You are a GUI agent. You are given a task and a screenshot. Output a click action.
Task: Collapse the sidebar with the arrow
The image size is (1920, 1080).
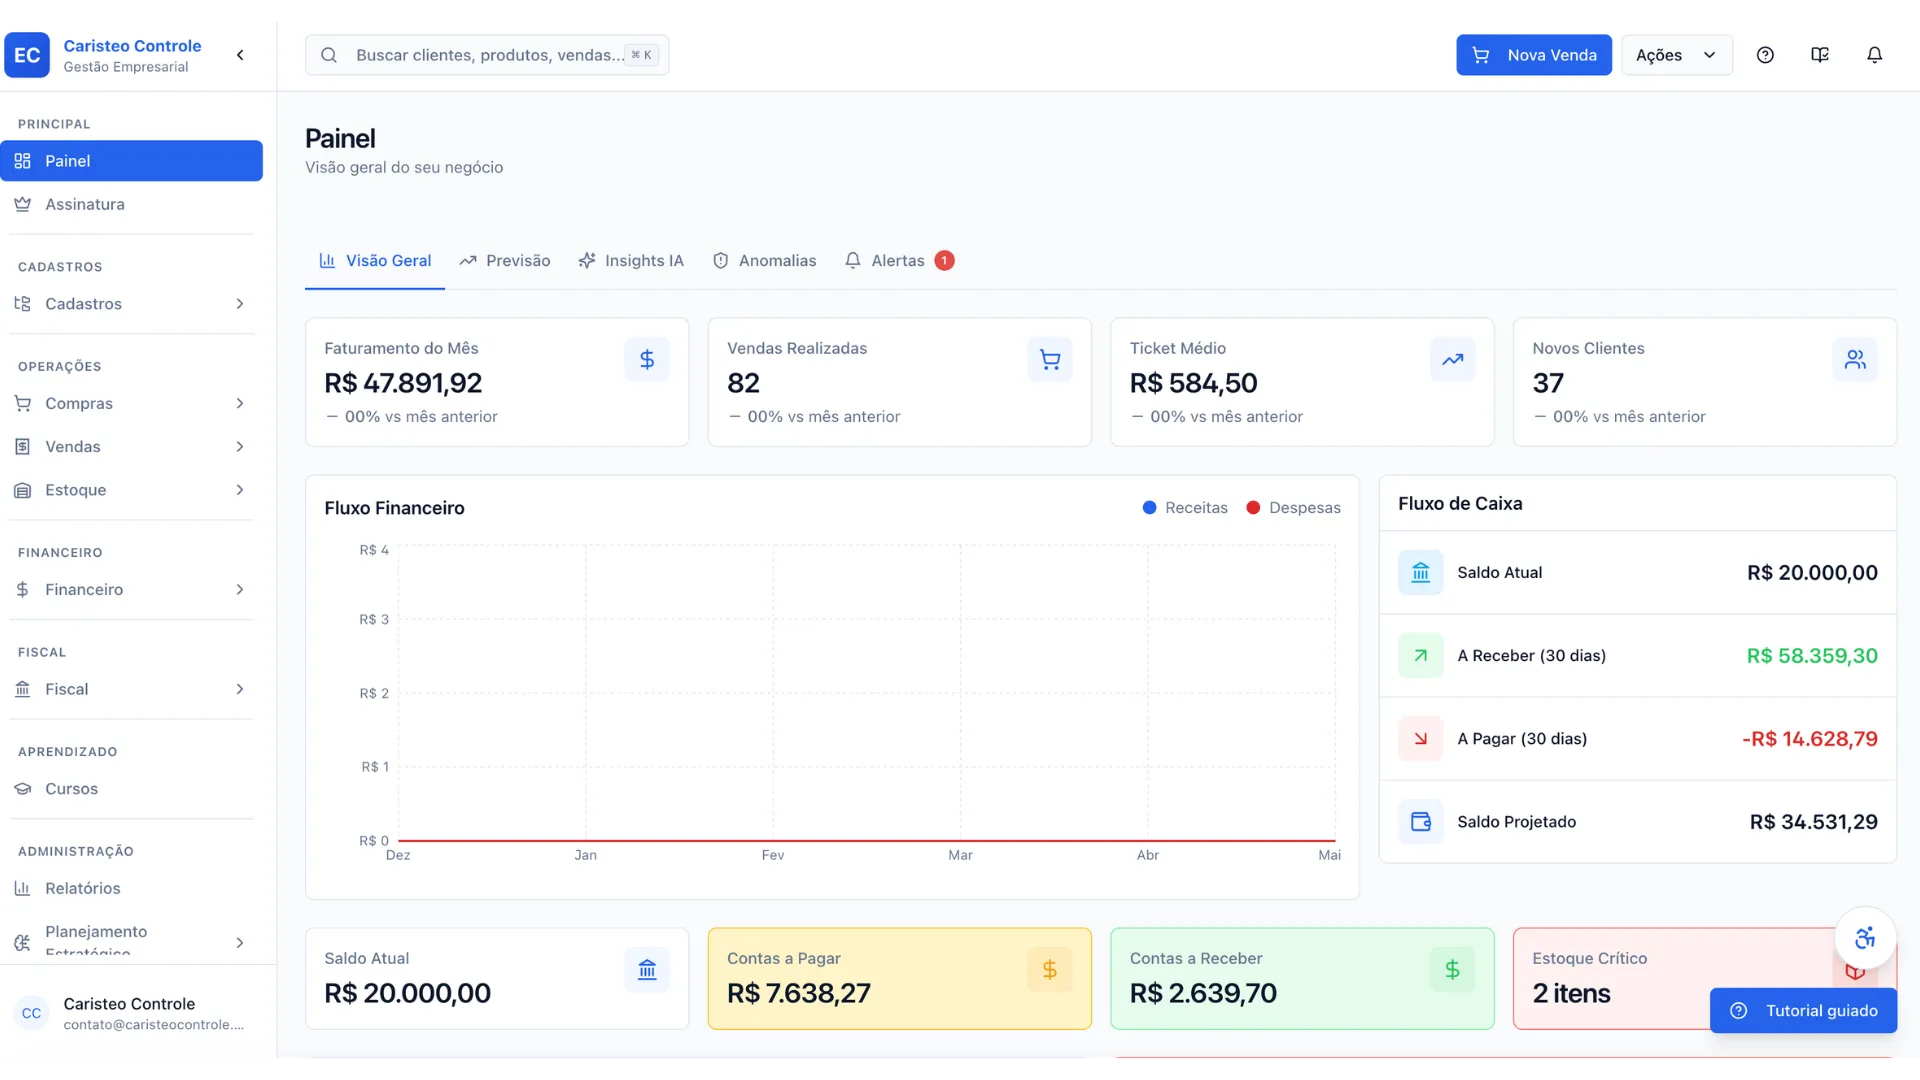tap(240, 55)
